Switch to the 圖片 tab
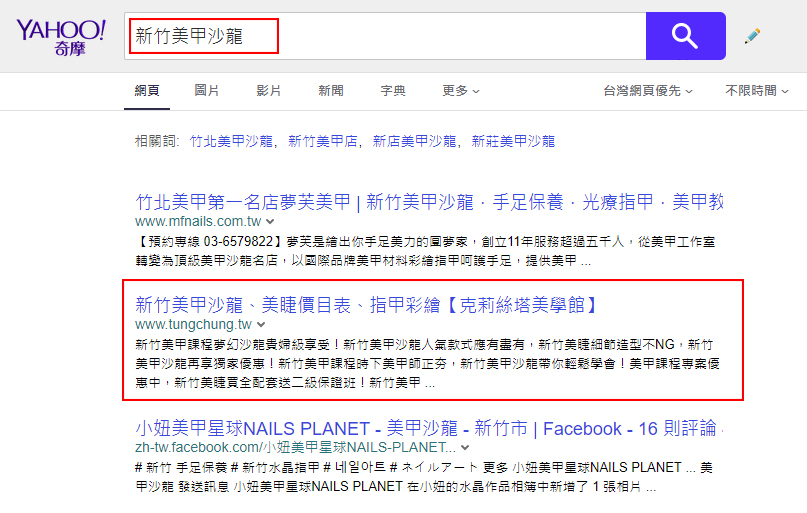 (207, 91)
